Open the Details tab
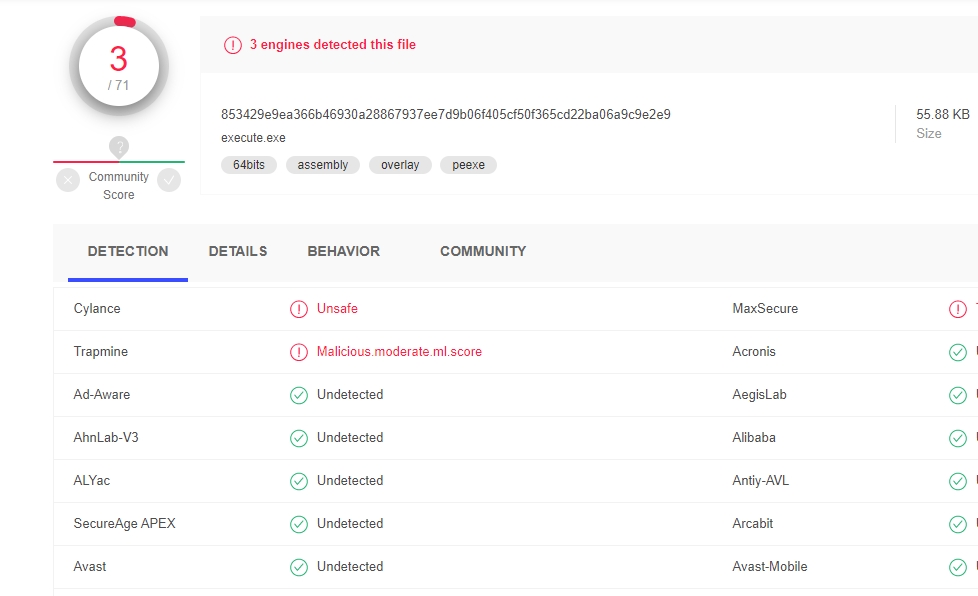Viewport: 978px width, 596px height. pos(238,252)
